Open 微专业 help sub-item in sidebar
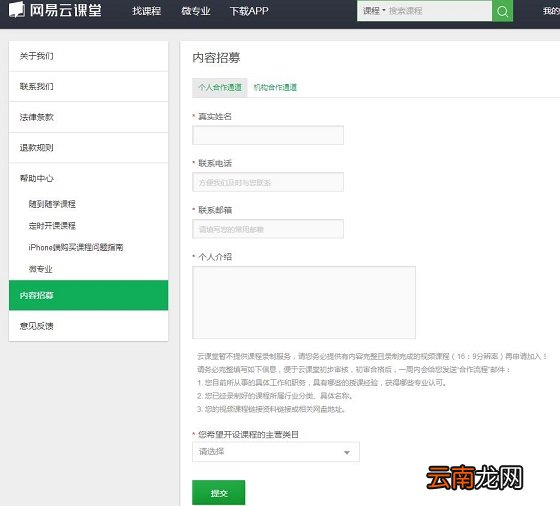Viewport: 560px width, 506px height. tap(40, 269)
